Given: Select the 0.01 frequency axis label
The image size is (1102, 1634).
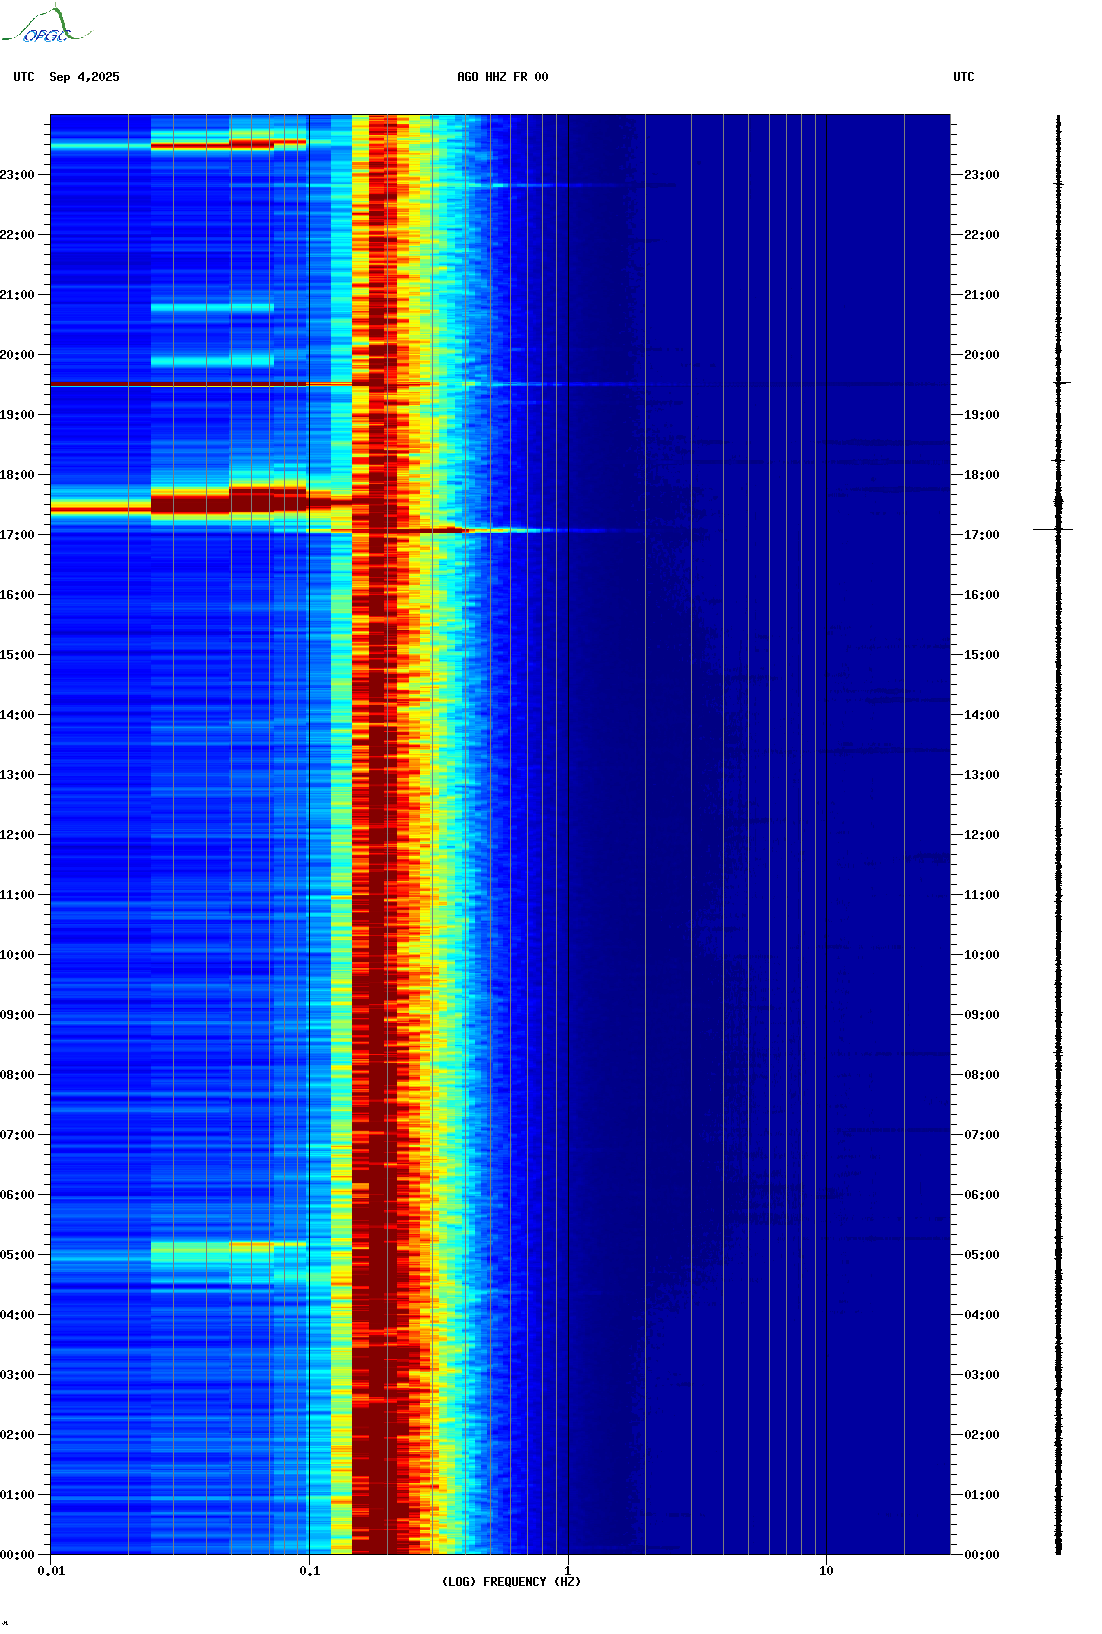Looking at the screenshot, I should [x=51, y=1571].
